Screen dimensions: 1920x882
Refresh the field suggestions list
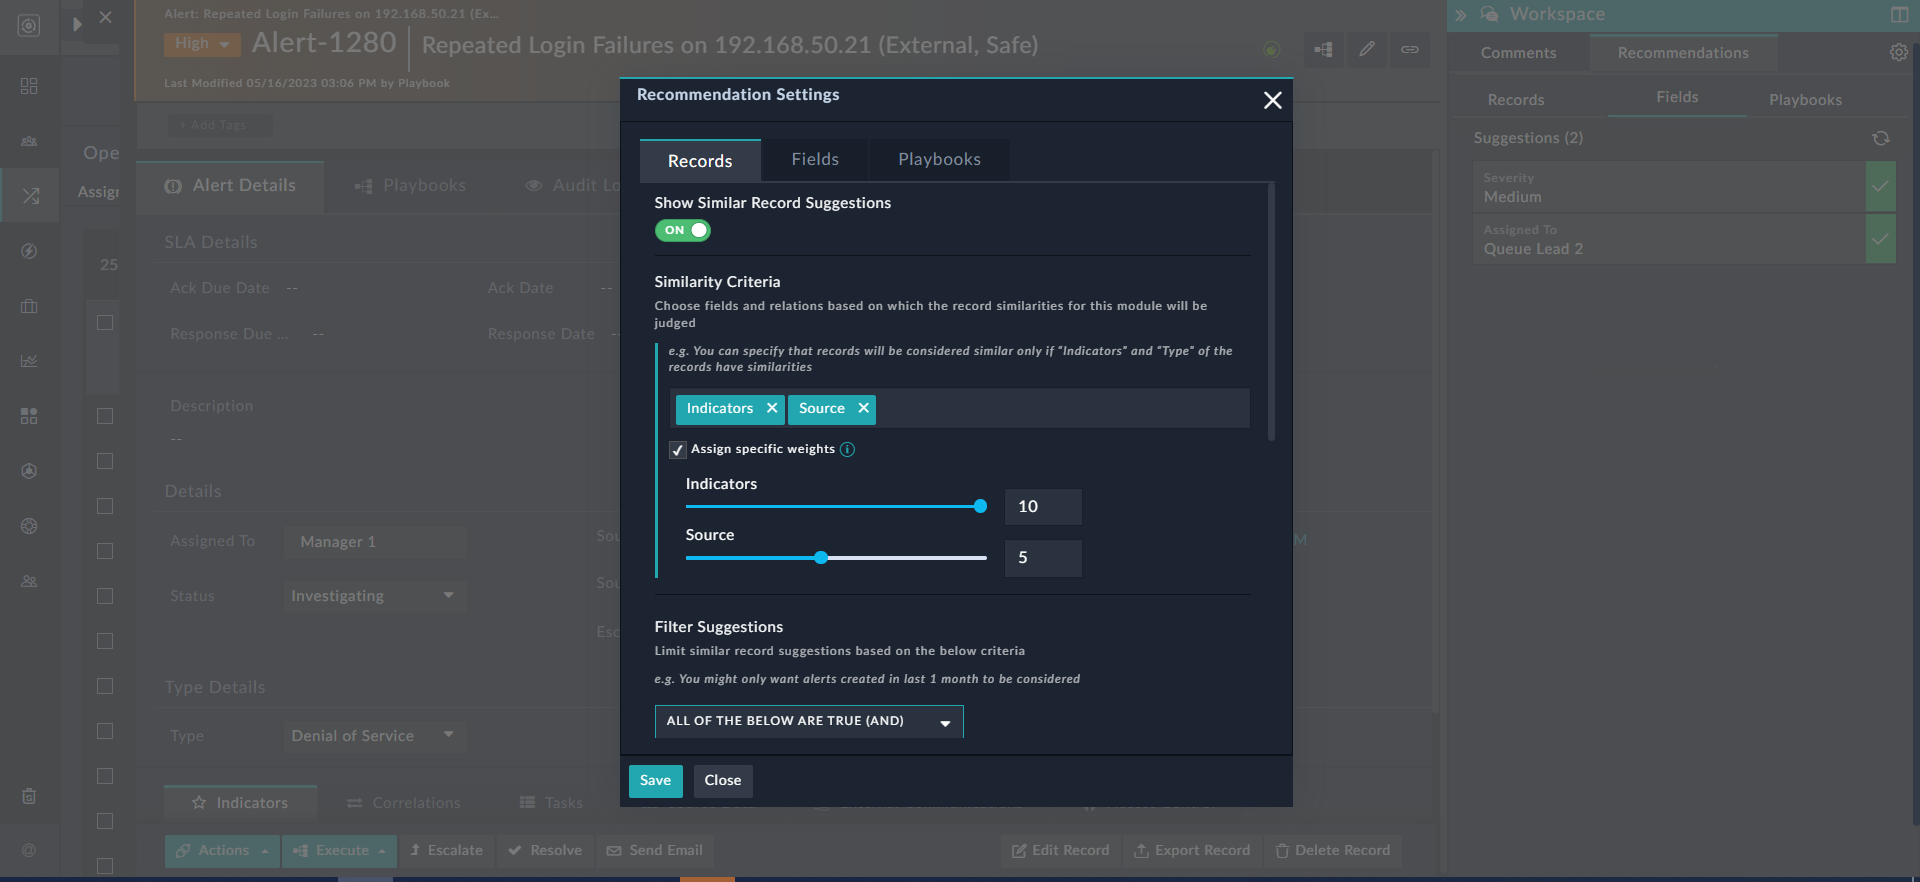coord(1880,138)
